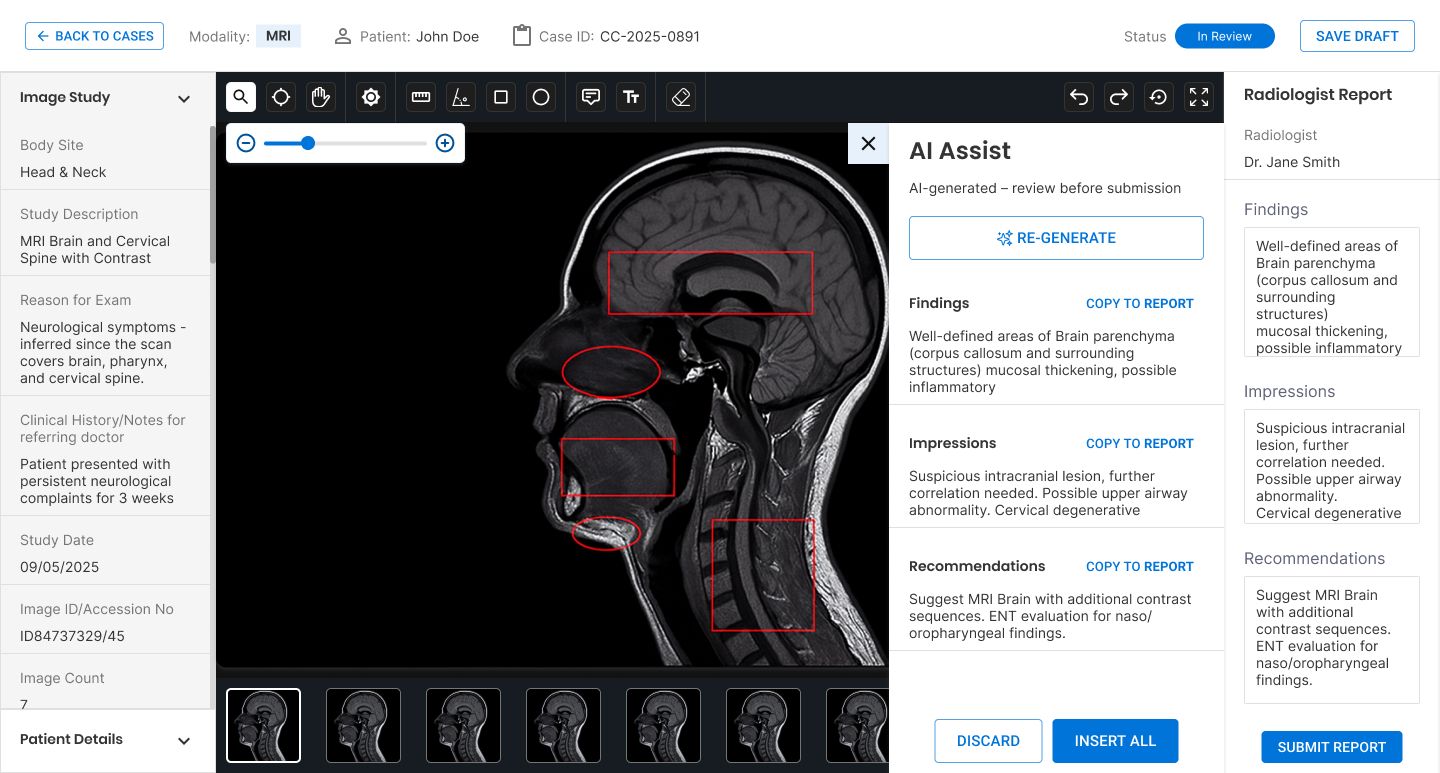
Task: Copy Impressions to report
Action: 1139,443
